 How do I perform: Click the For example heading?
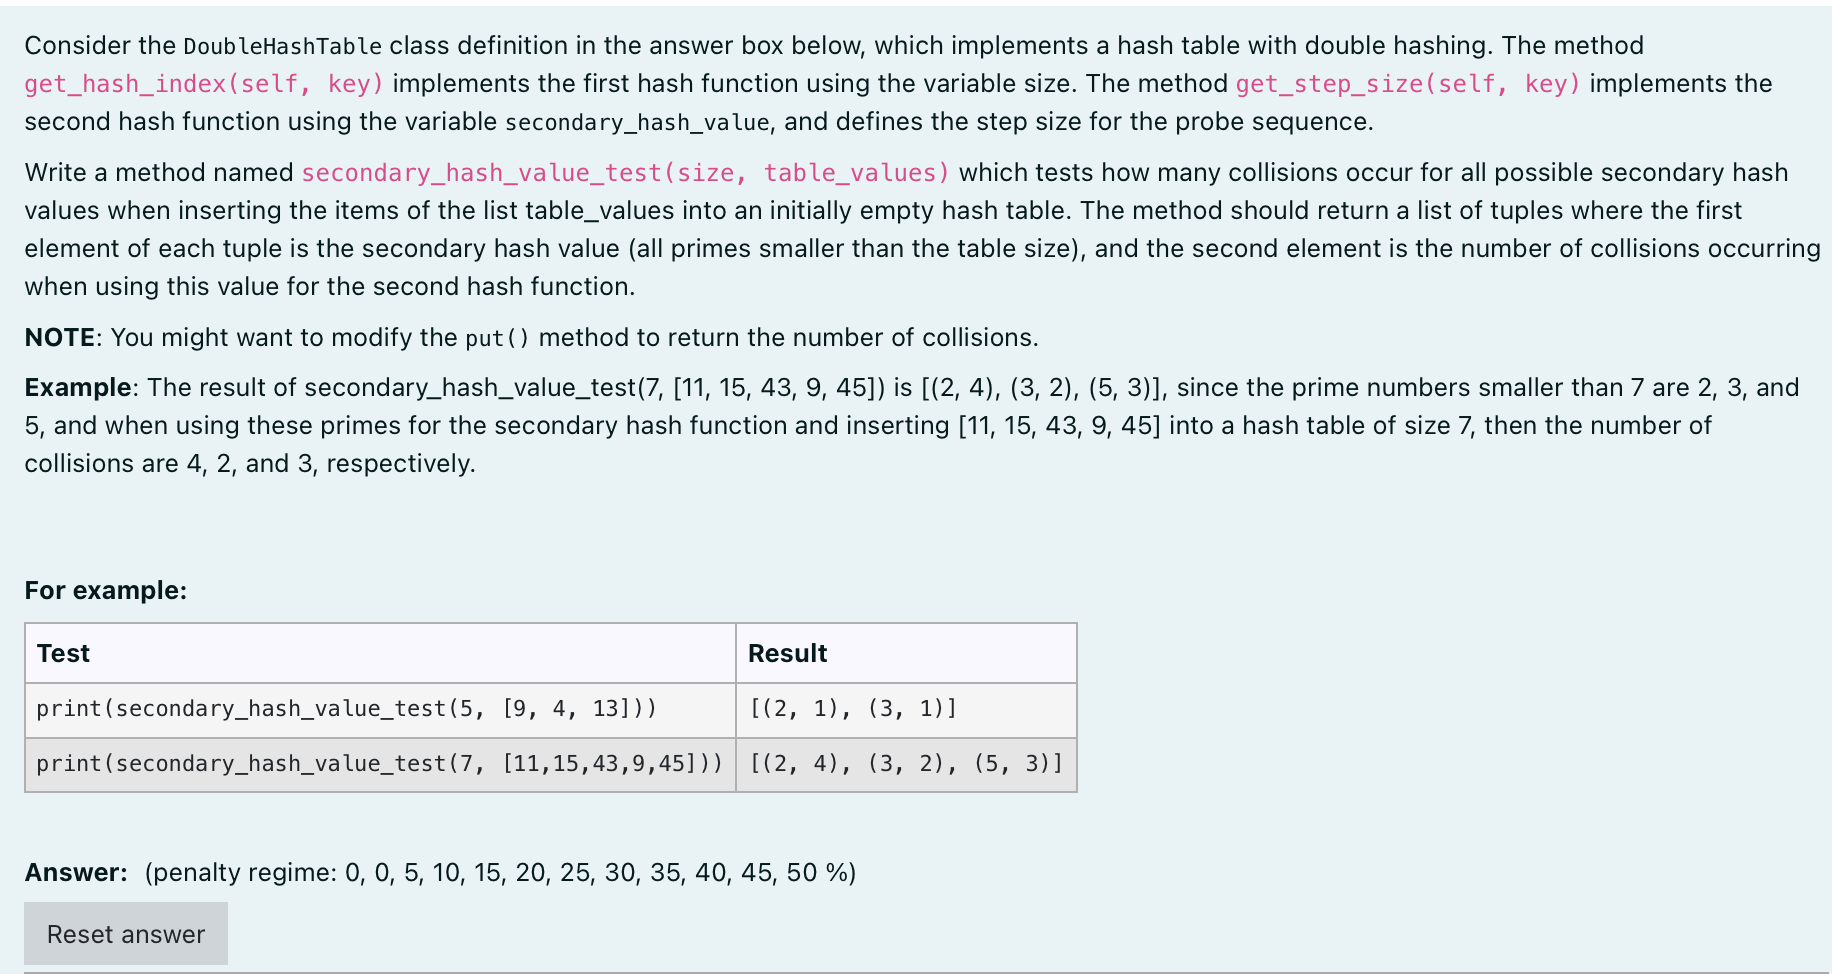(103, 590)
